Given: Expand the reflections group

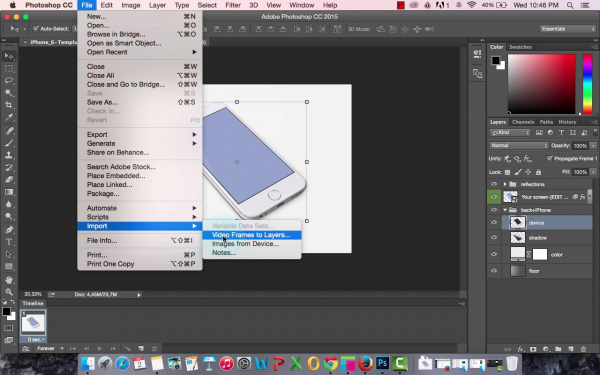Looking at the screenshot, I should tap(505, 184).
